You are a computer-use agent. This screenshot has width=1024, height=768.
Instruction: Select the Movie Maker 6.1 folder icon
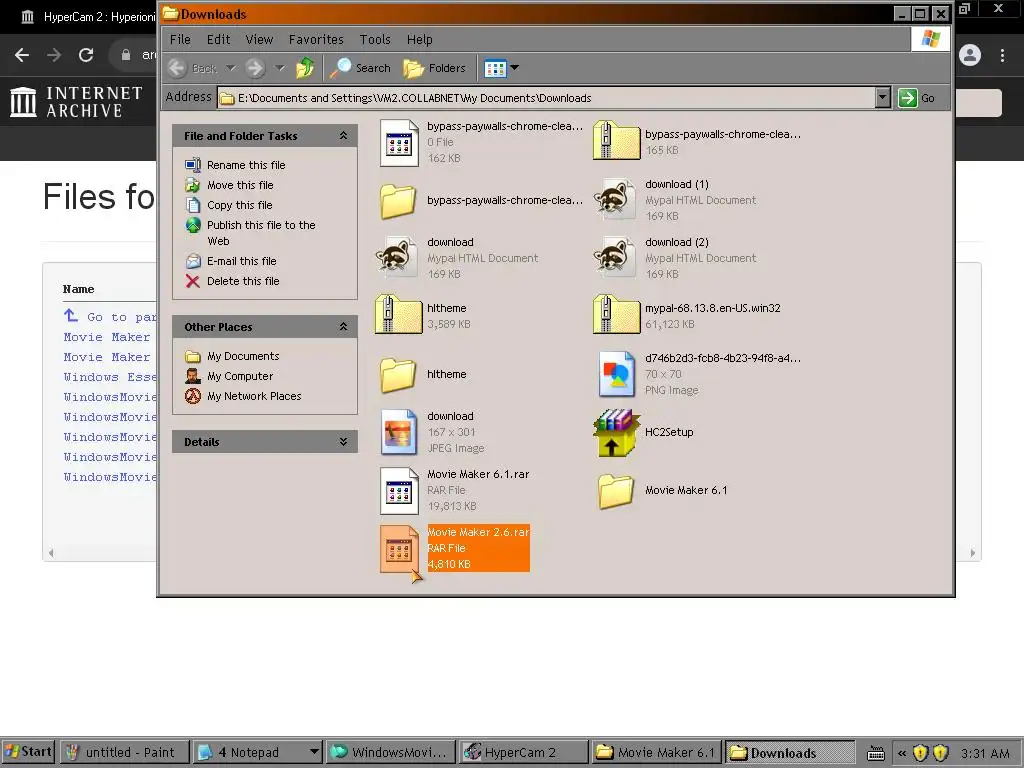[x=616, y=490]
